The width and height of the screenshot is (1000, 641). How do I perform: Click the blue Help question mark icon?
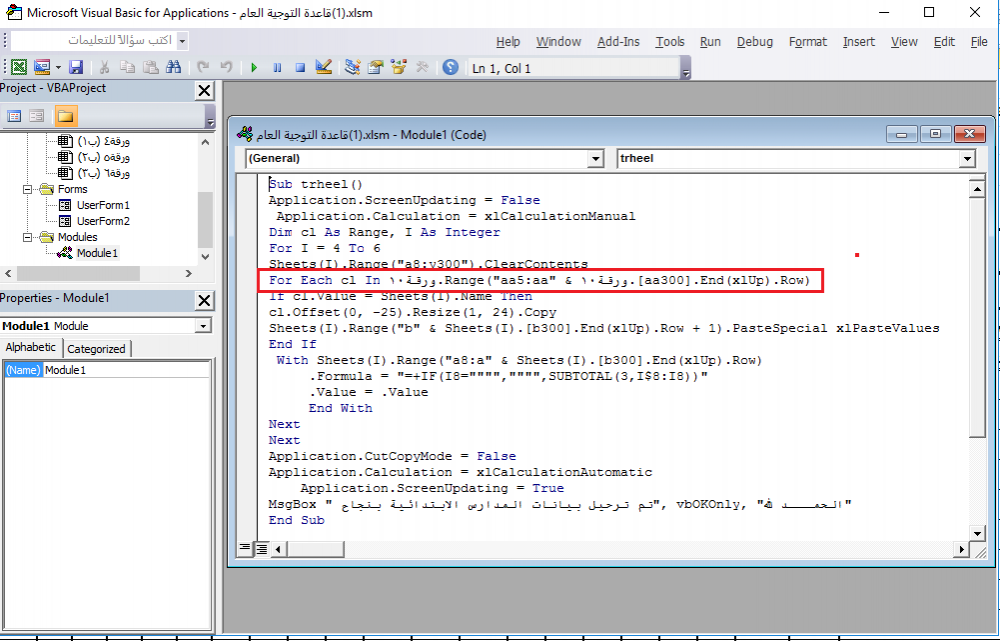450,67
